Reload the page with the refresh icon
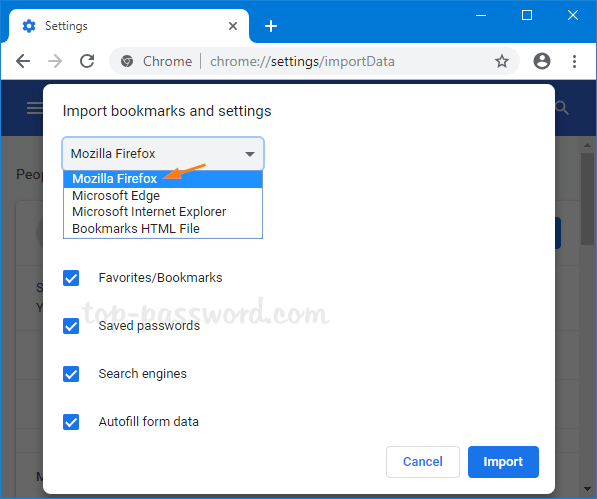 [87, 61]
